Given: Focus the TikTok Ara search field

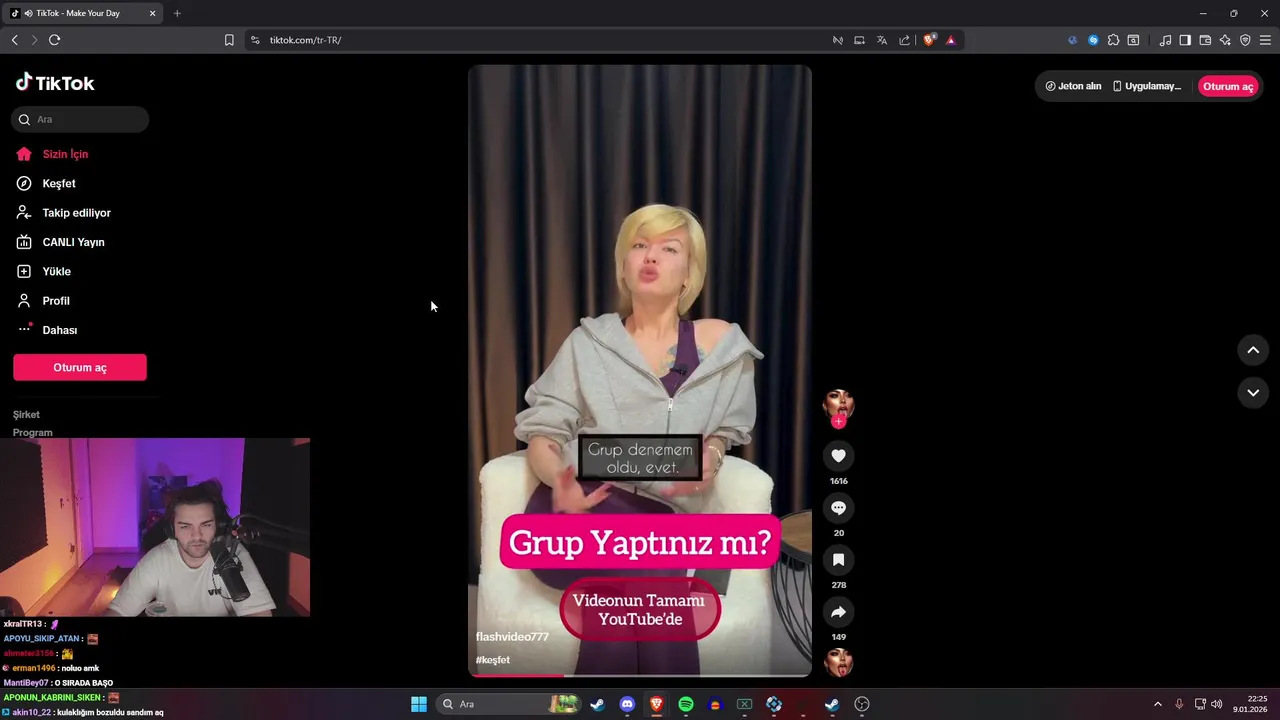Looking at the screenshot, I should pyautogui.click(x=80, y=119).
